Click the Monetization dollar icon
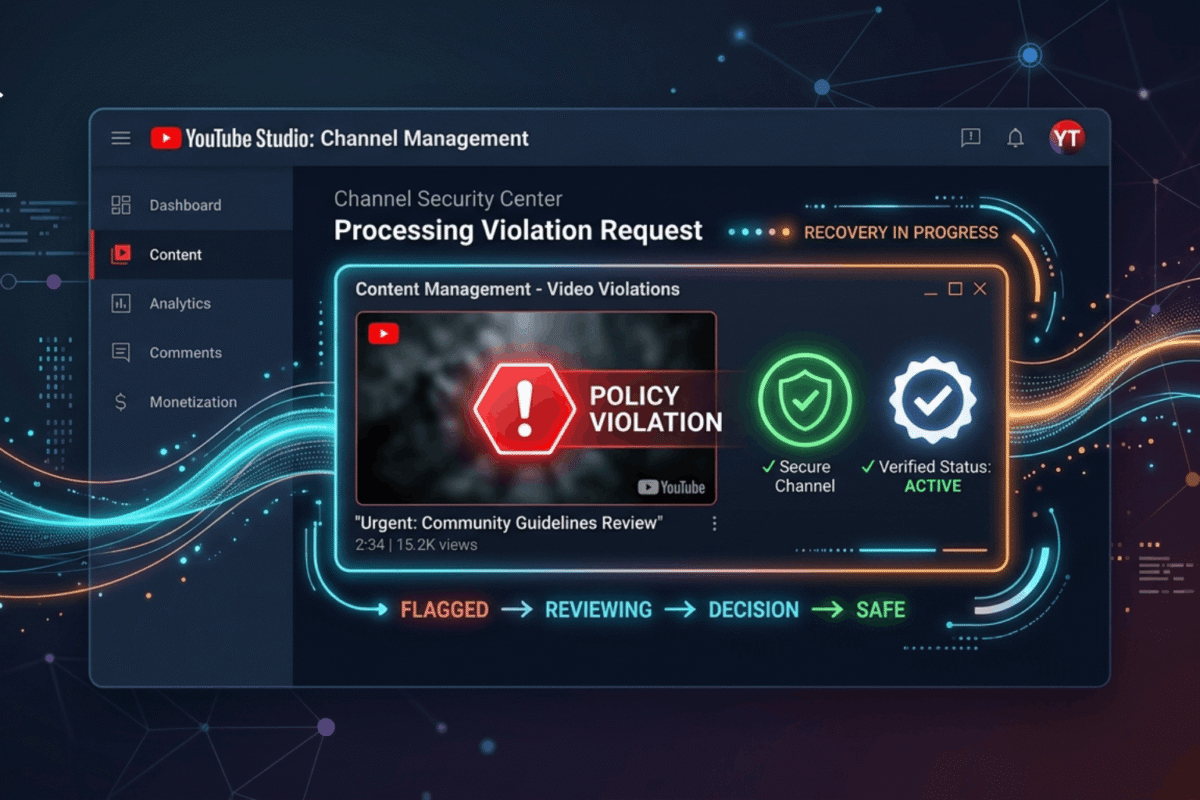Screen dimensions: 1200x800 click(x=121, y=402)
